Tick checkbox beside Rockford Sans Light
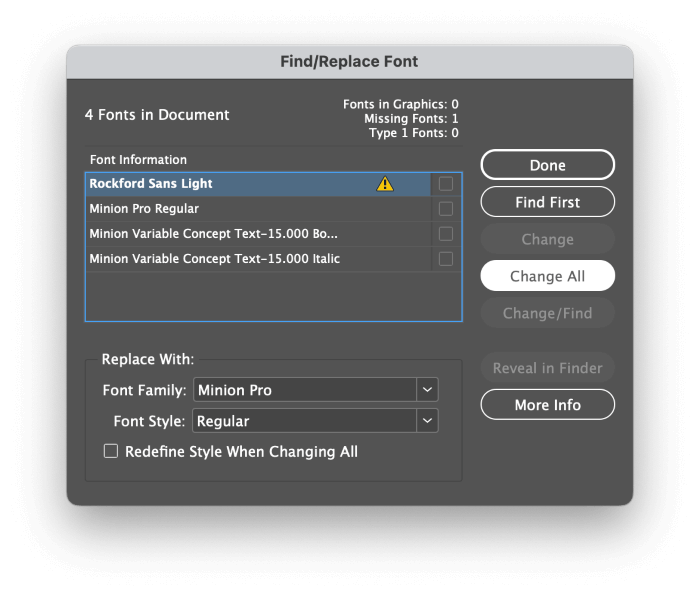Image resolution: width=700 pixels, height=594 pixels. [446, 184]
